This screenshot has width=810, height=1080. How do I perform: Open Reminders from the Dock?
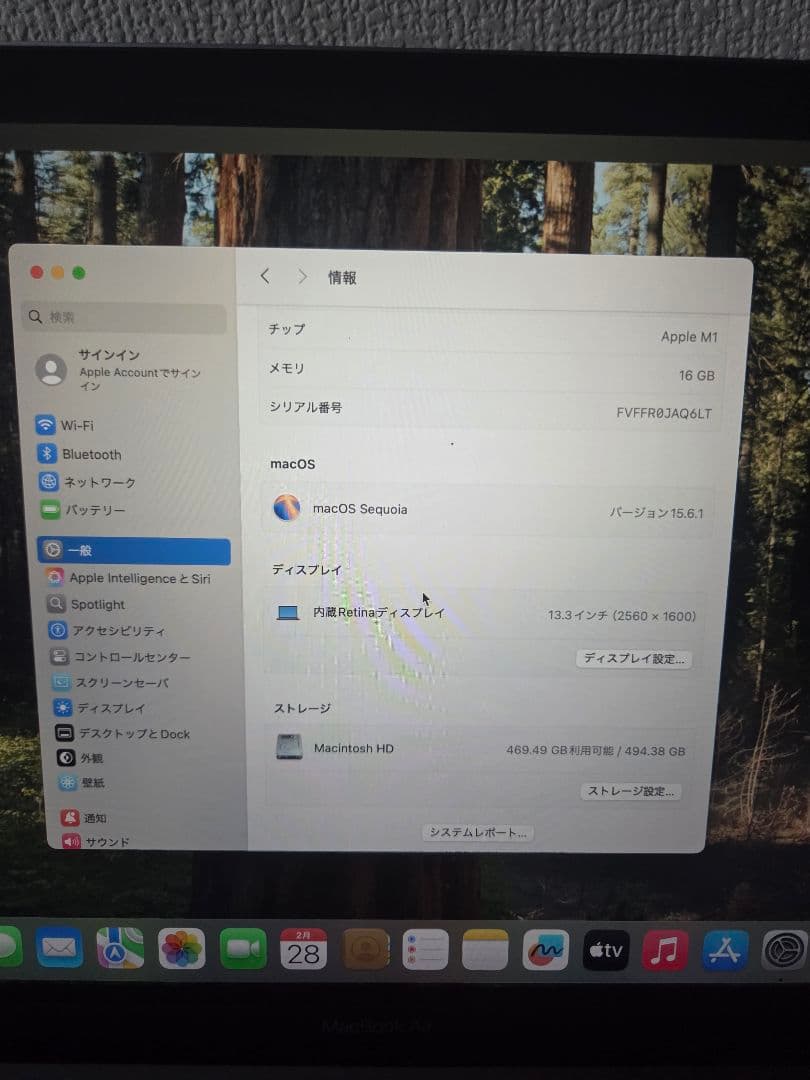coord(426,950)
